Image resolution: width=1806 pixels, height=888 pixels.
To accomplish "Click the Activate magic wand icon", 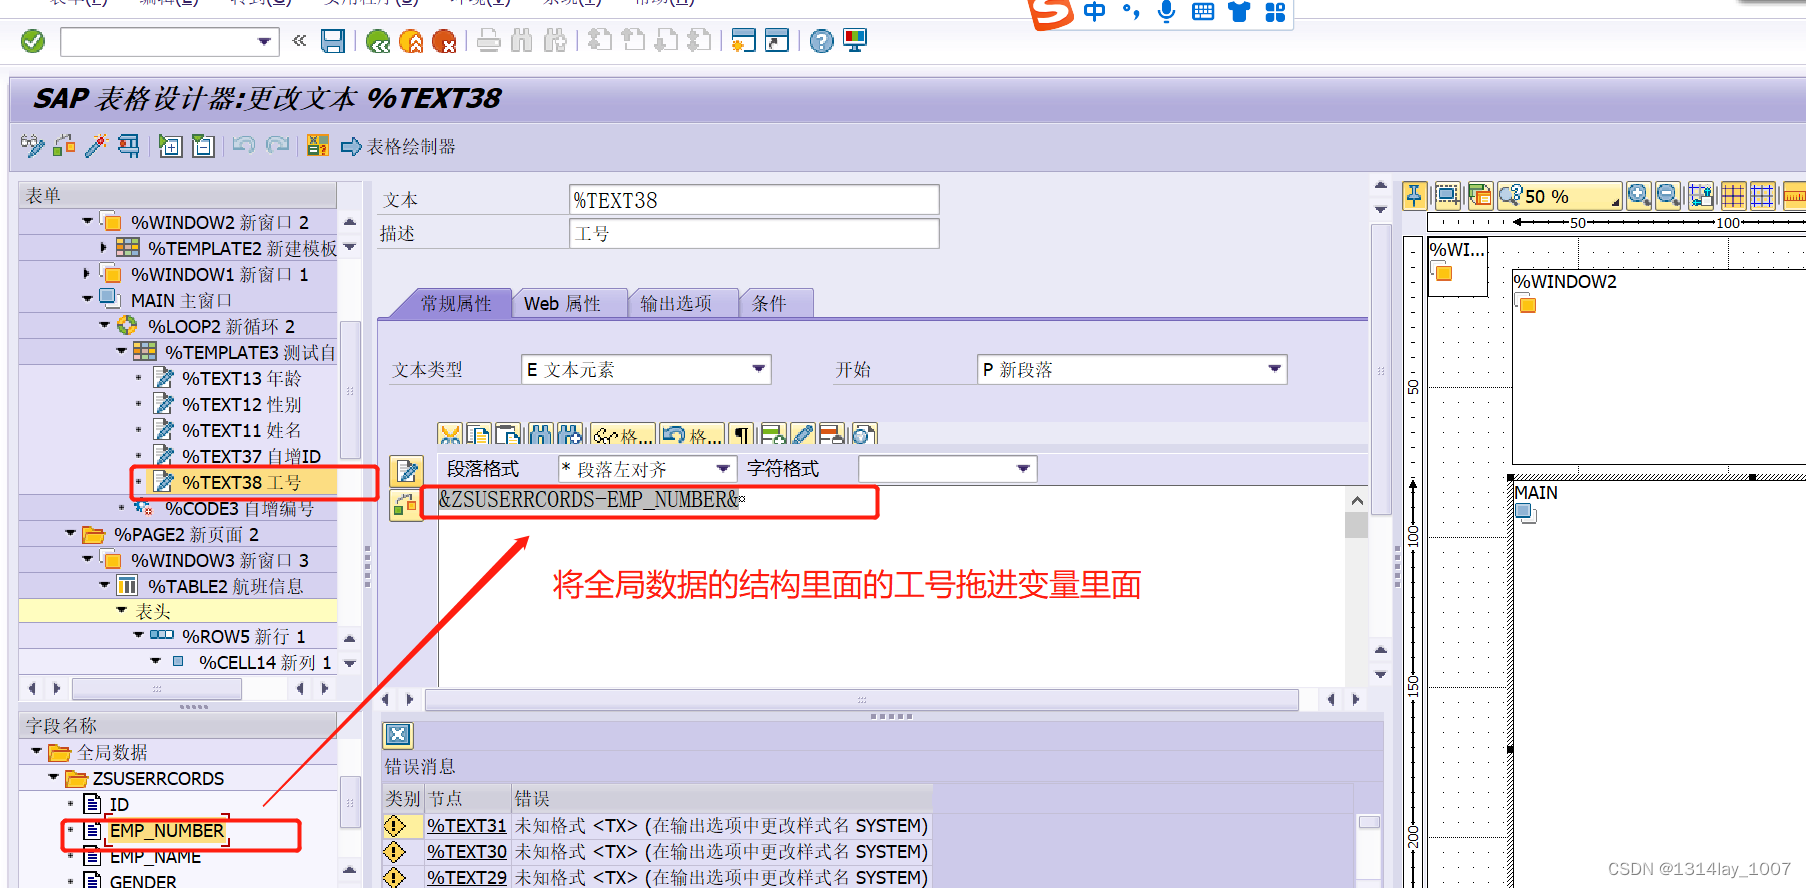I will click(x=96, y=146).
